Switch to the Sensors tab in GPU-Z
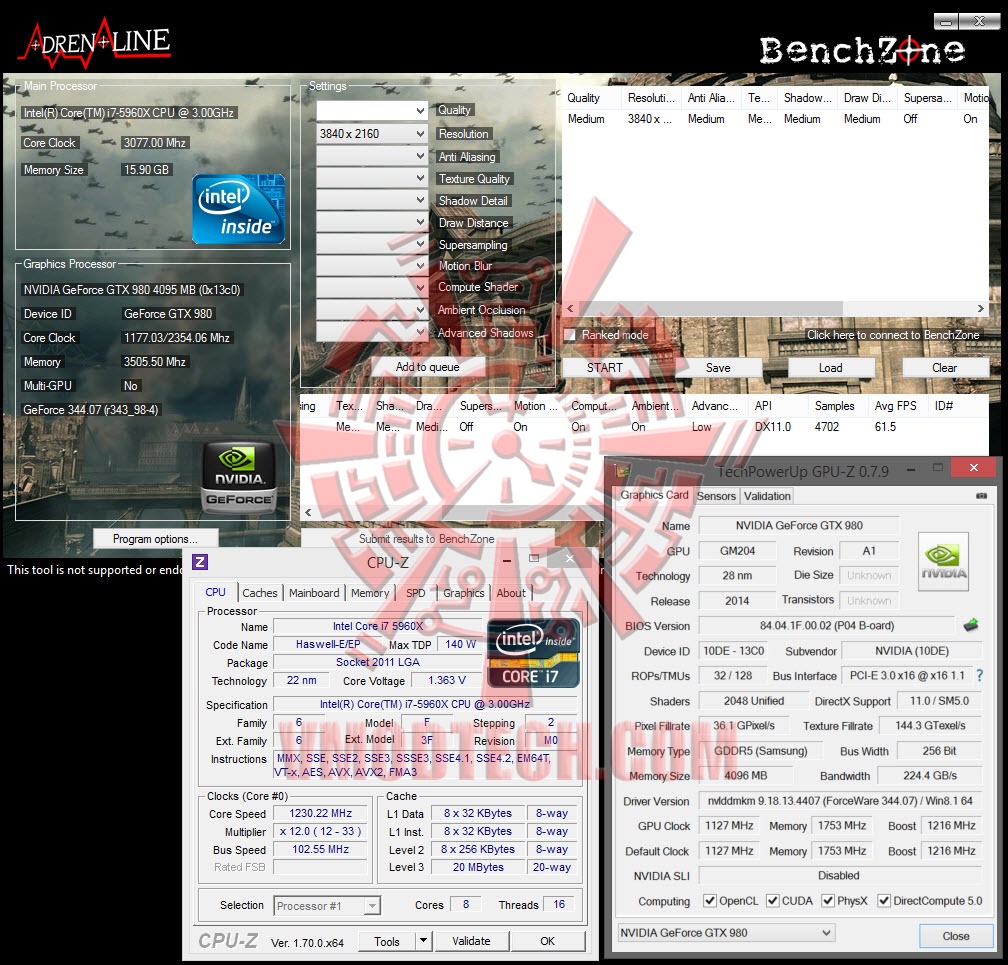 716,496
